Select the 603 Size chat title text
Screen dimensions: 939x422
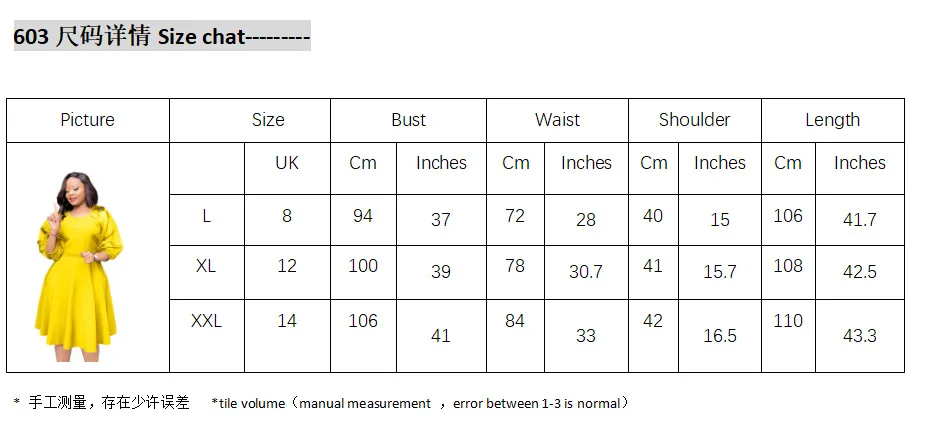point(162,37)
